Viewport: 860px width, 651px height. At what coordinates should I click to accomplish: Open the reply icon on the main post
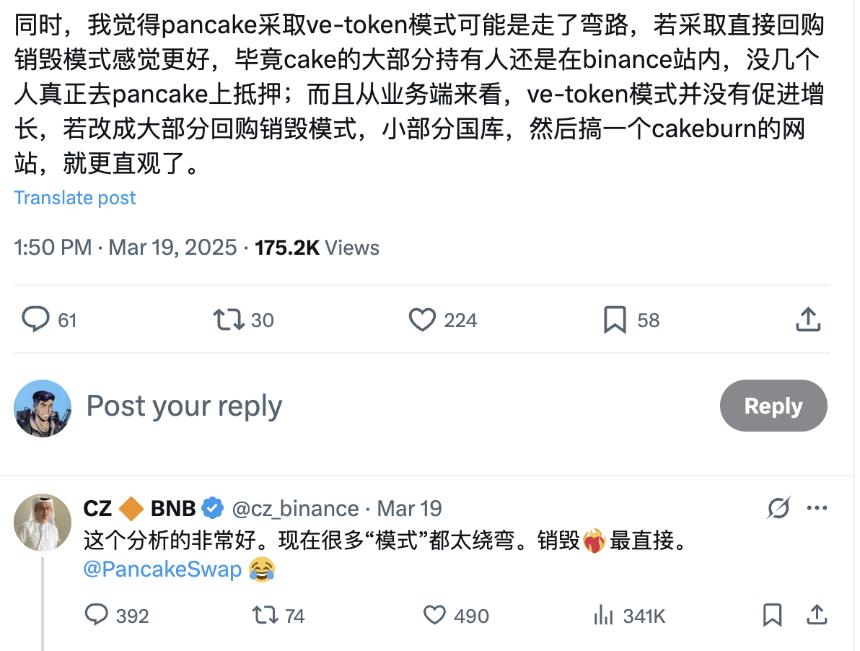pos(32,319)
